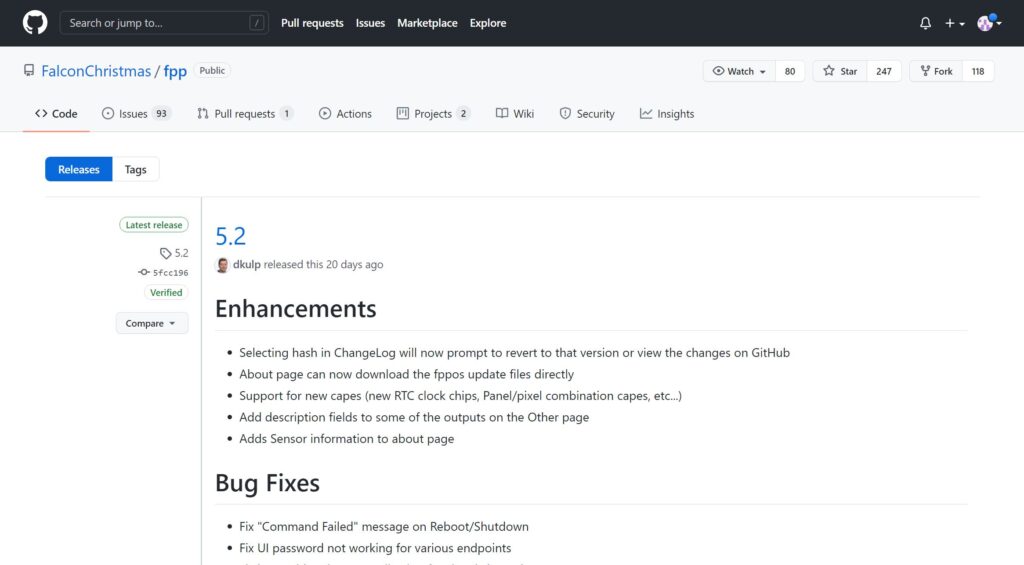Open the user profile avatar menu
Screen dimensions: 1024x565
click(x=988, y=23)
